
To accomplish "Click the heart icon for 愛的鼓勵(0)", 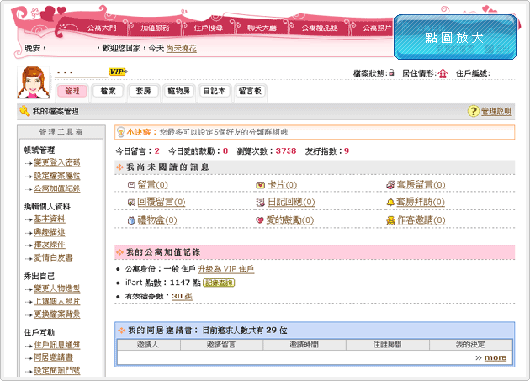I will click(260, 220).
